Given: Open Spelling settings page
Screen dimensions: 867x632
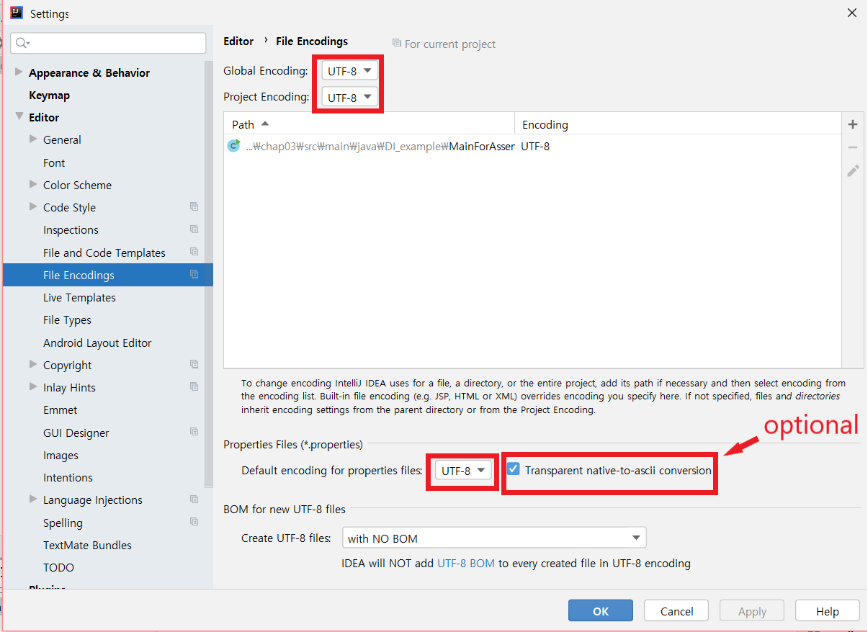Looking at the screenshot, I should tap(62, 523).
